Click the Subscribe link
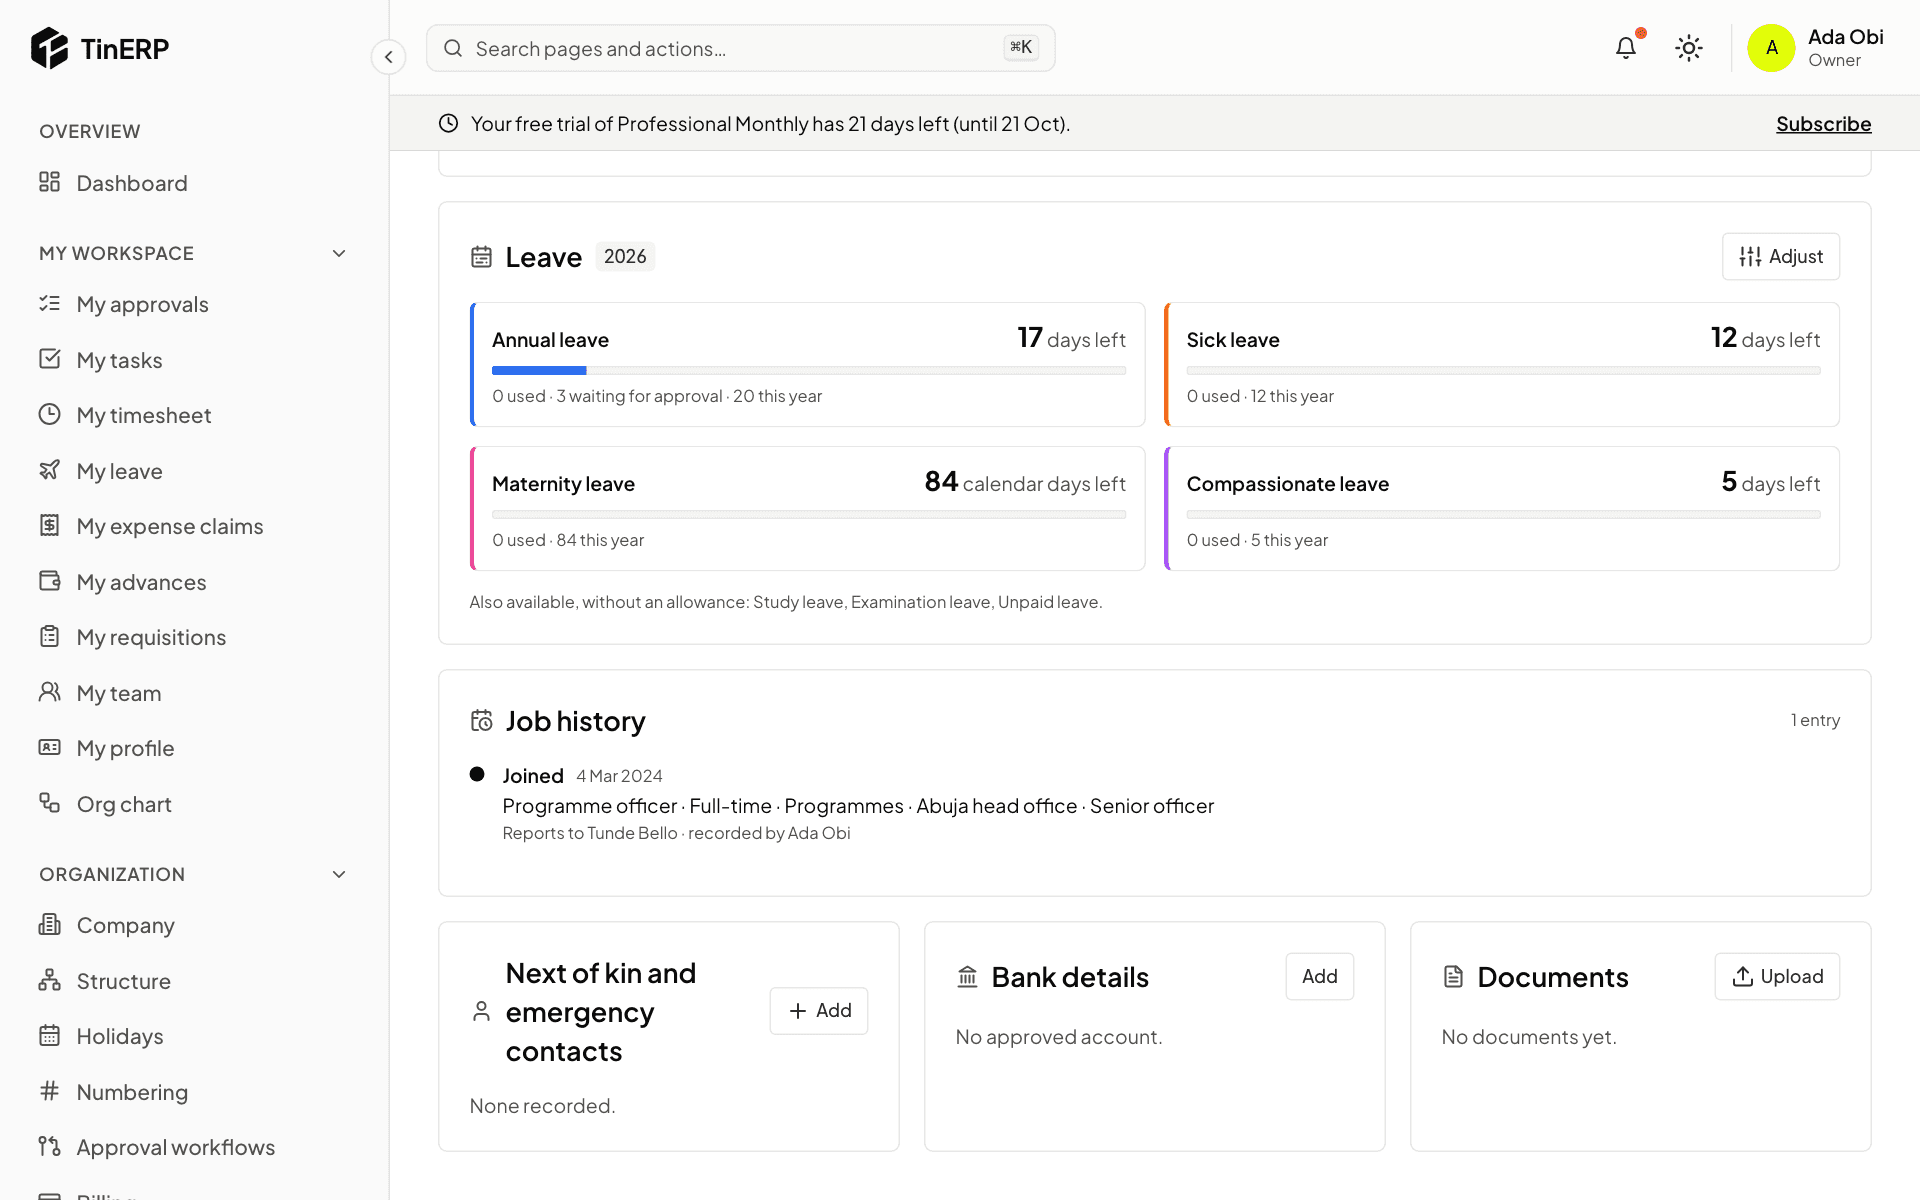Screen dimensions: 1920x1200 pyautogui.click(x=1823, y=124)
